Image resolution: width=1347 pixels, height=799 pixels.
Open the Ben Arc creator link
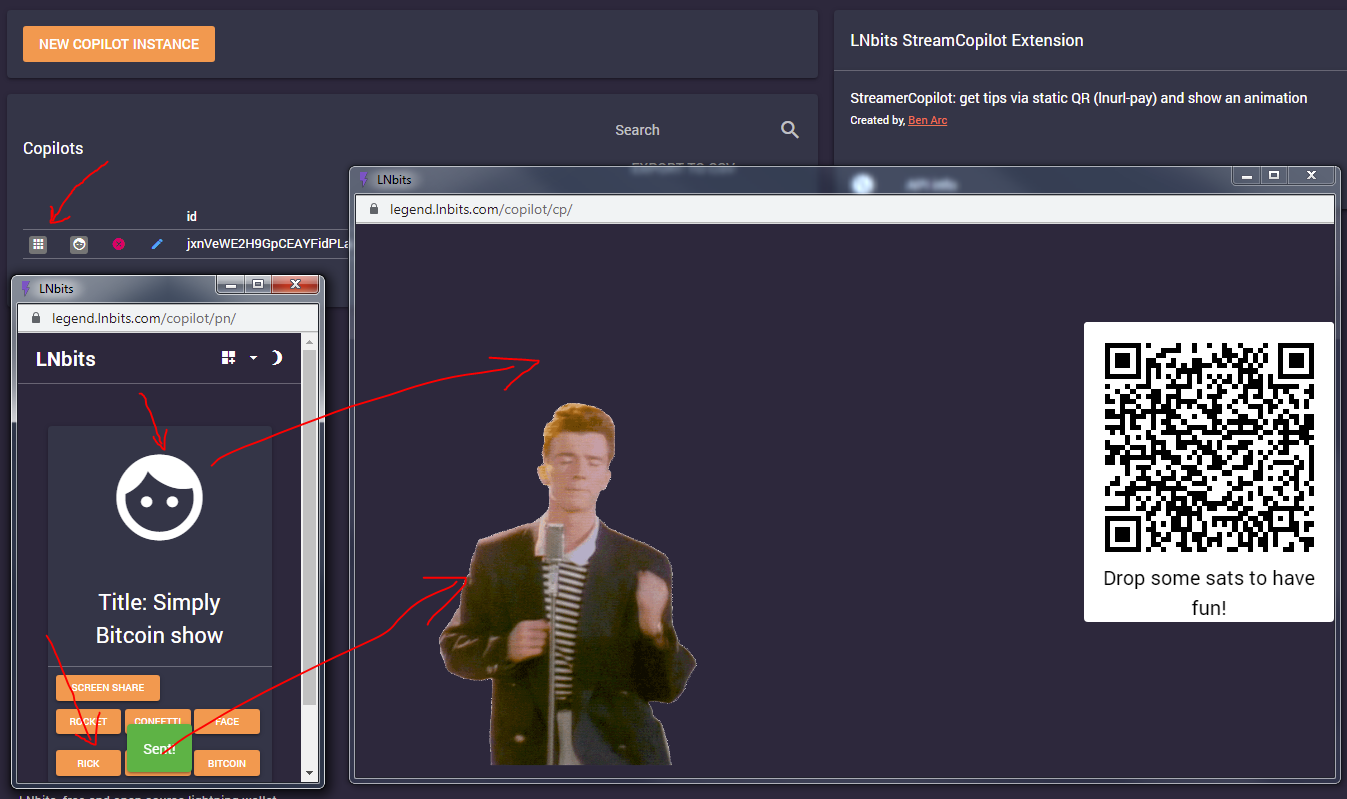927,120
